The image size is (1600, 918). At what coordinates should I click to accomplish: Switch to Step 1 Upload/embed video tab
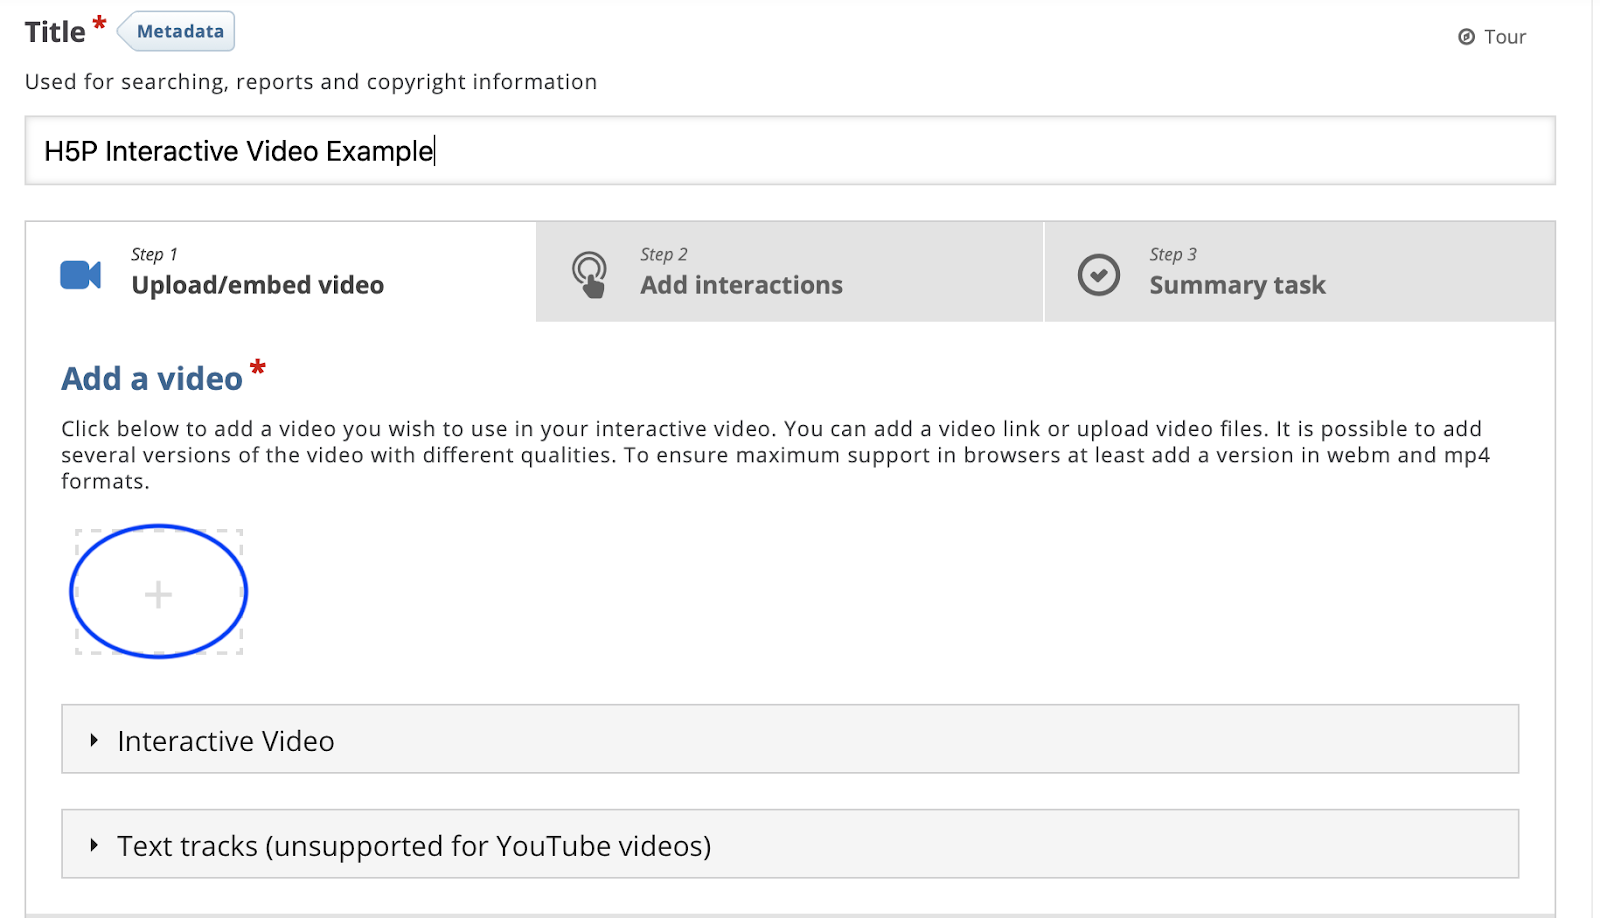(x=281, y=272)
